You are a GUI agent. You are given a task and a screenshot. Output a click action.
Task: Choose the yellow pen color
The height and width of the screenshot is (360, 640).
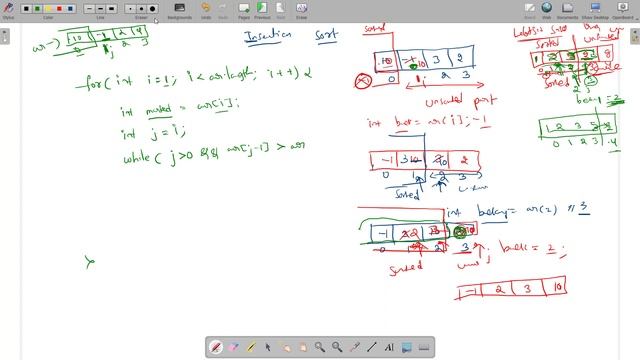coord(49,8)
